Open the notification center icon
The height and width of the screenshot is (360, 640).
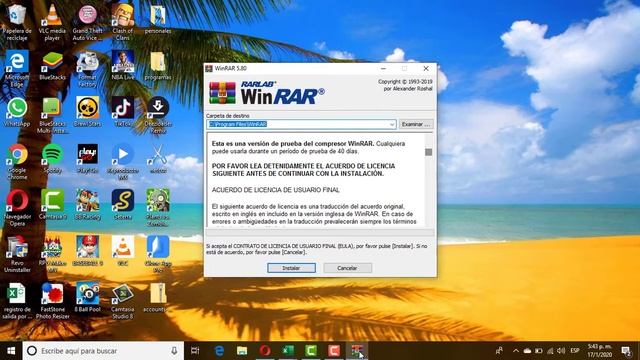(x=626, y=351)
